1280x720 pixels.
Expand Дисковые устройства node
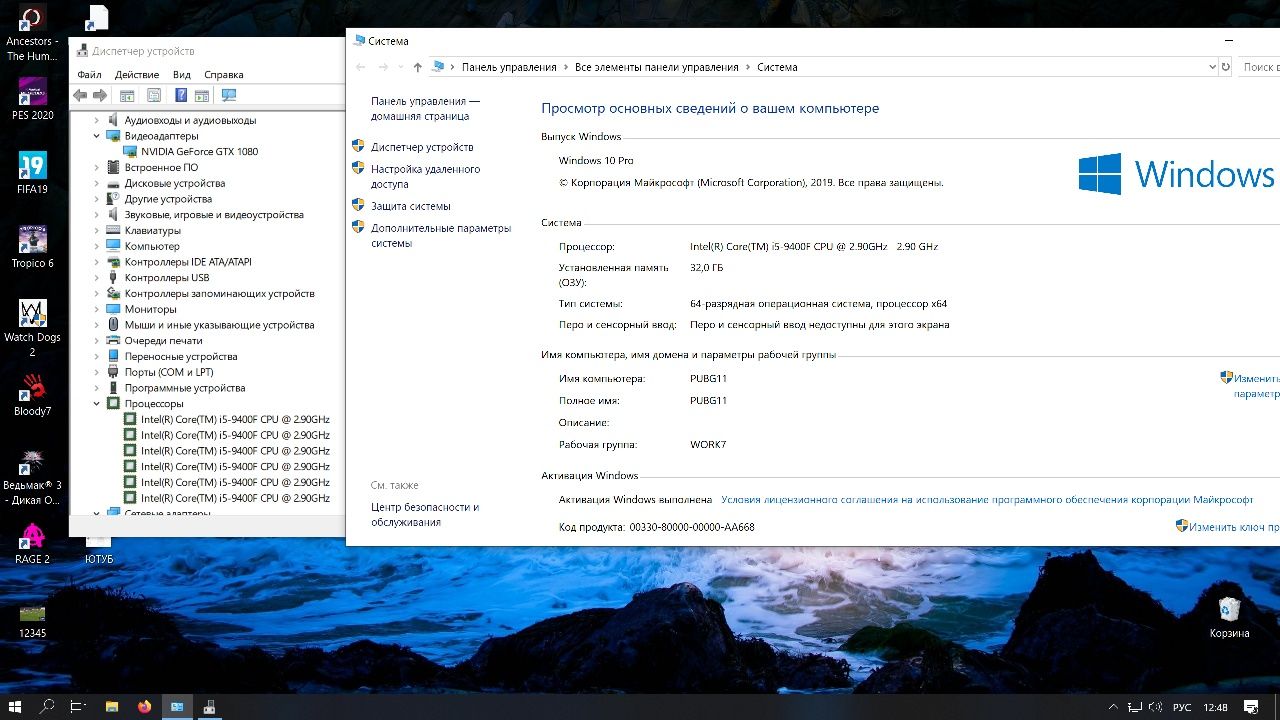click(x=97, y=183)
